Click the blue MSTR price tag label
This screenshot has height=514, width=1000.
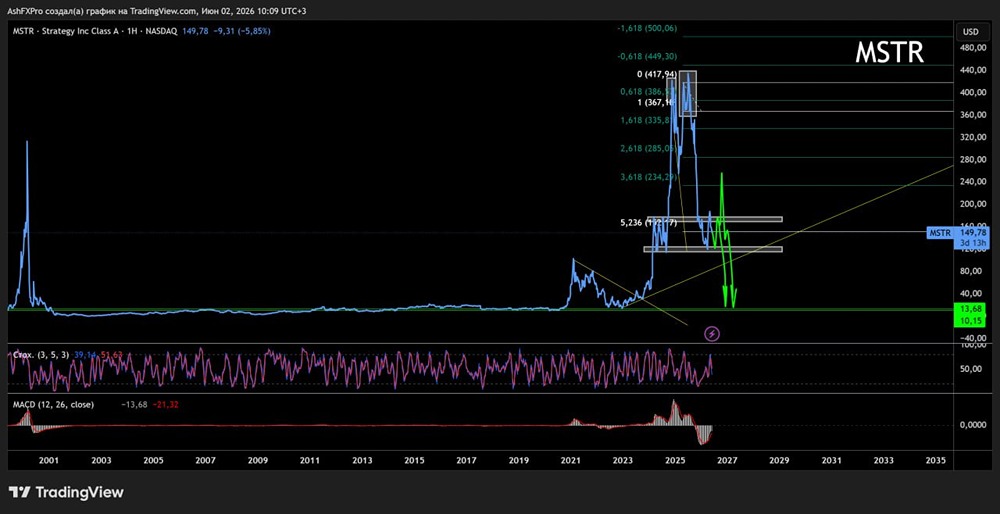pyautogui.click(x=941, y=233)
